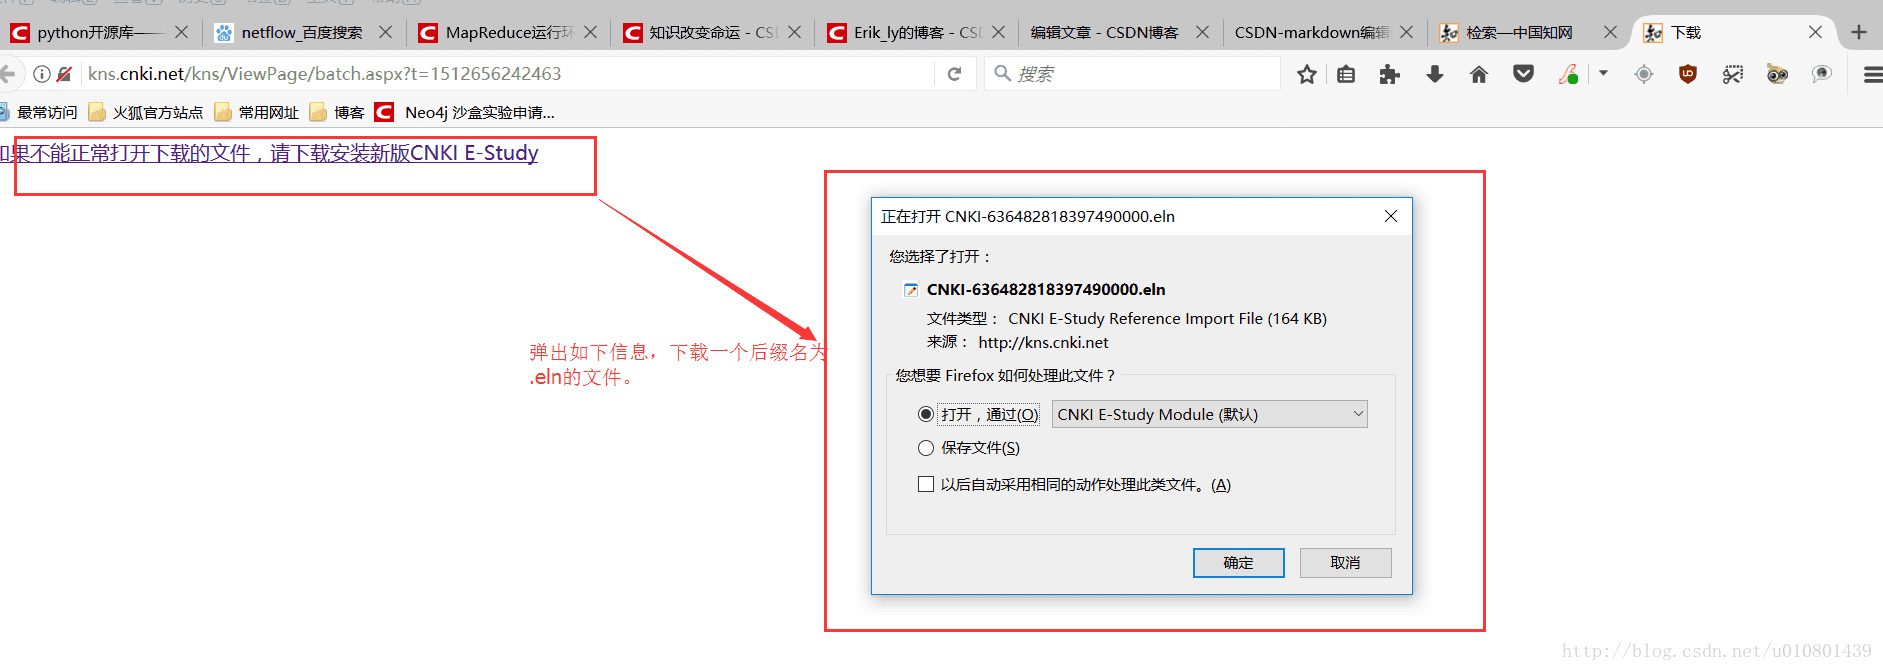Open the Neo4j 沙盒实验申请 bookmark

(465, 112)
